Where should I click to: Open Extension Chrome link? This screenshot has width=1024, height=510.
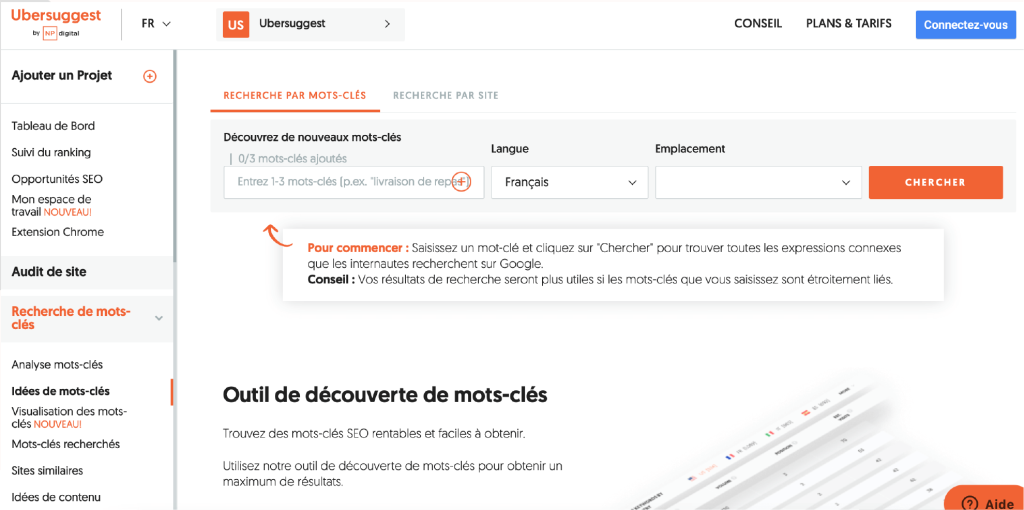58,232
